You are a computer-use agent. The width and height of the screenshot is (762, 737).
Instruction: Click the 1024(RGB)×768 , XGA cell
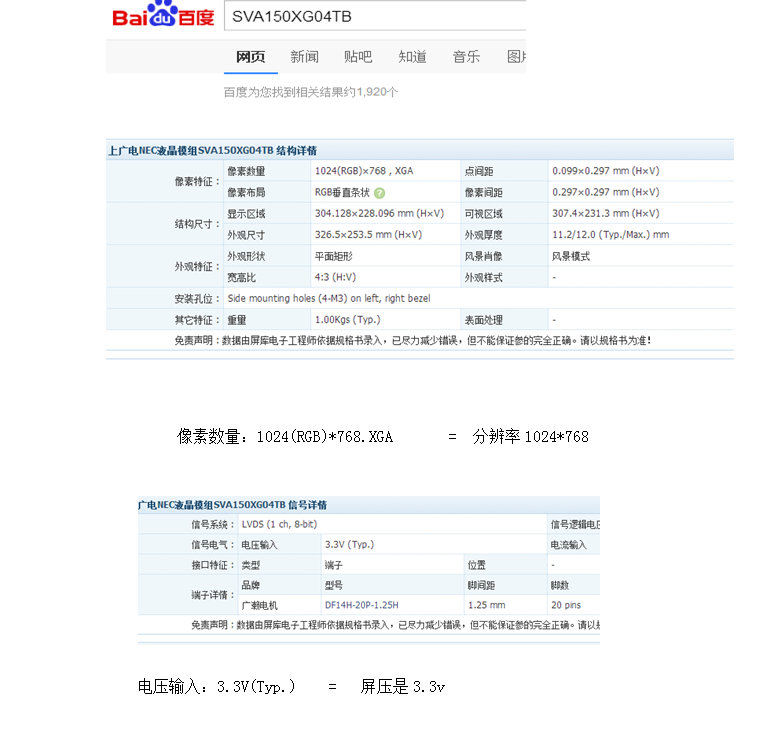(x=364, y=171)
